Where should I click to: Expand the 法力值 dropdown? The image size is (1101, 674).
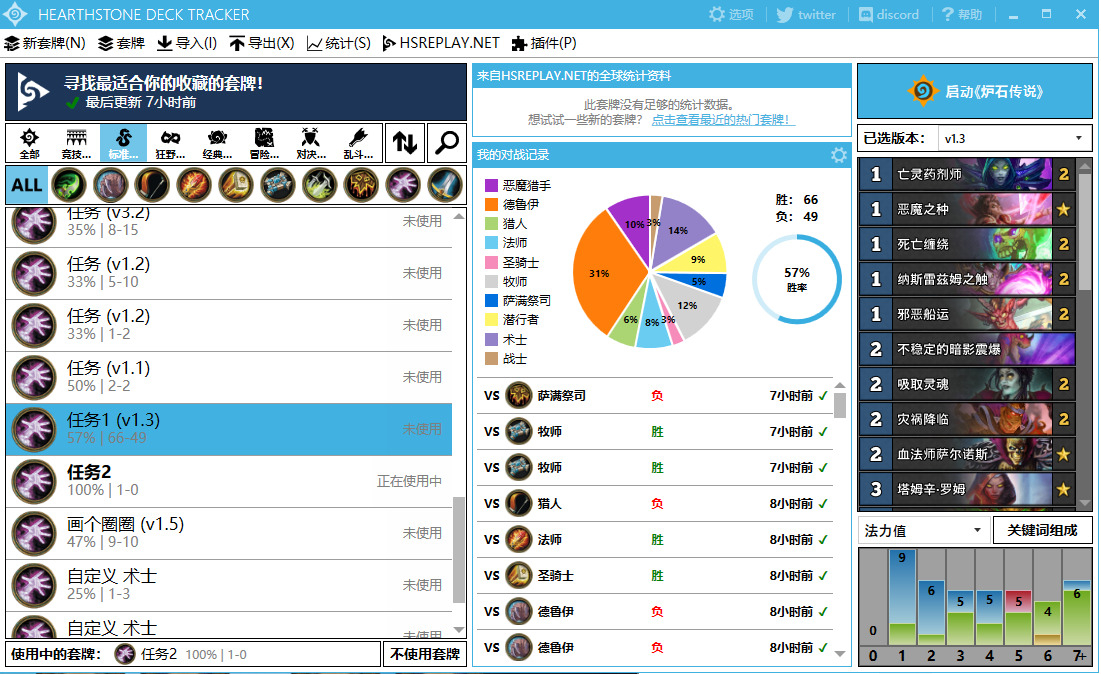(x=923, y=530)
